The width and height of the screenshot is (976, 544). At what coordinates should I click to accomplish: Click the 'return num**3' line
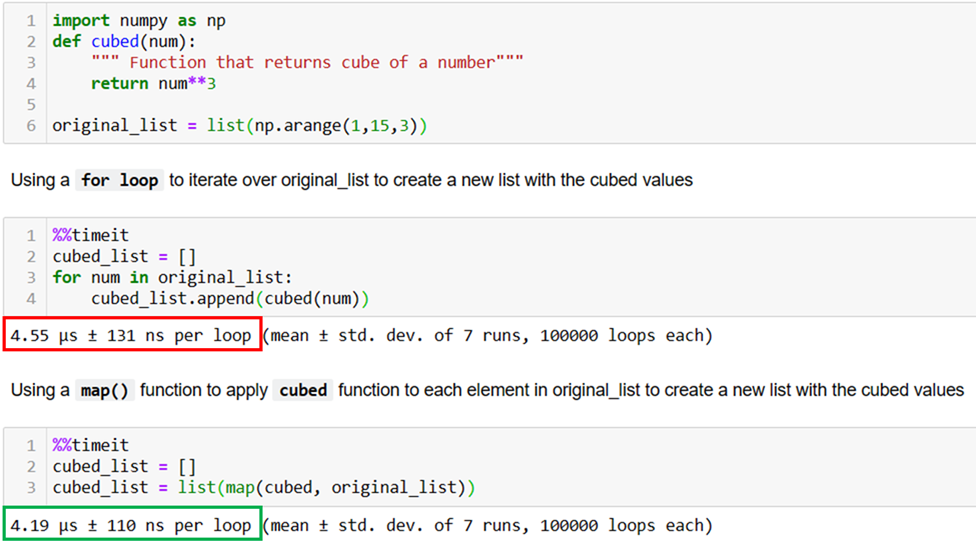click(x=154, y=83)
